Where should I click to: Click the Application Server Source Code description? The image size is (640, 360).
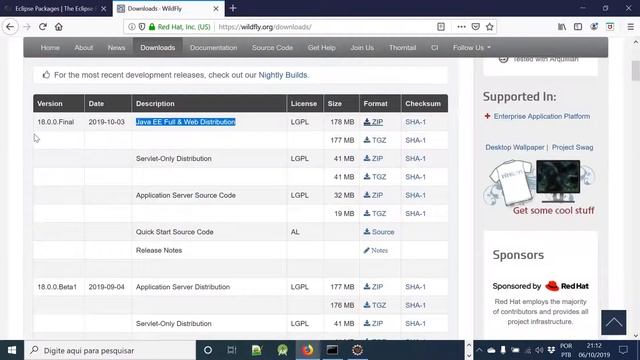point(186,196)
